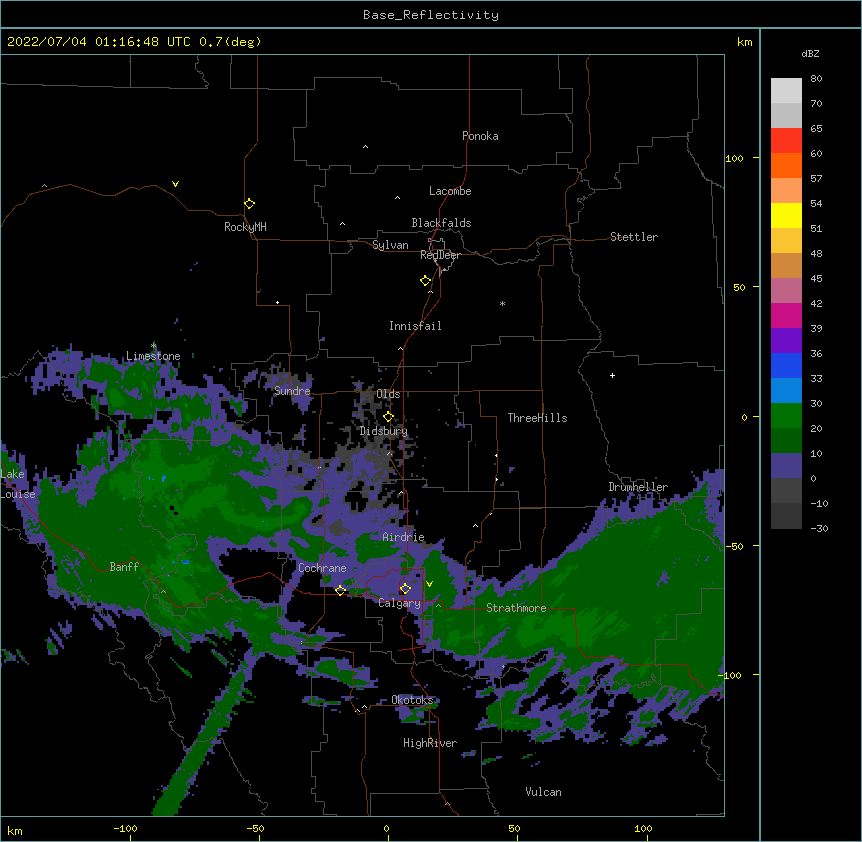
Task: Click the yellow V marker right of Calgary's diamond
Action: tap(429, 584)
